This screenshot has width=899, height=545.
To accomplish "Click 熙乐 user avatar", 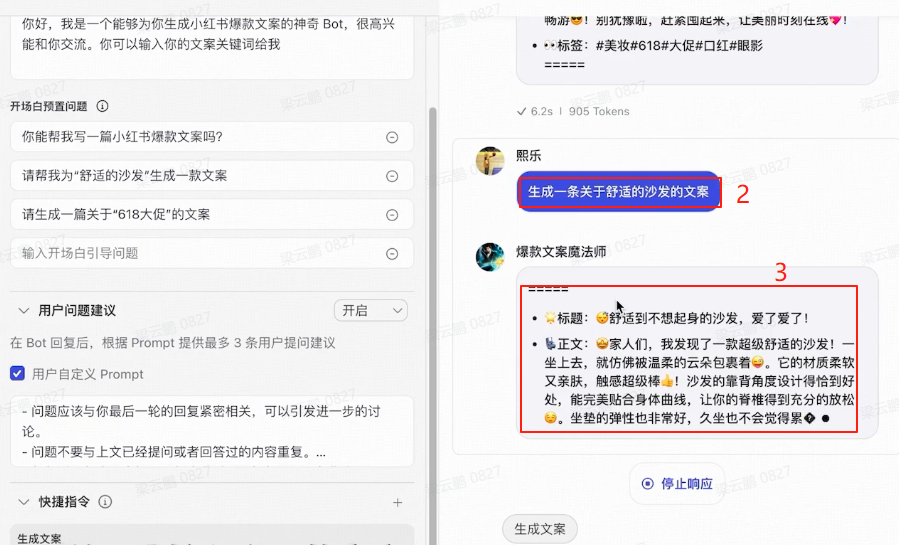I will click(490, 161).
